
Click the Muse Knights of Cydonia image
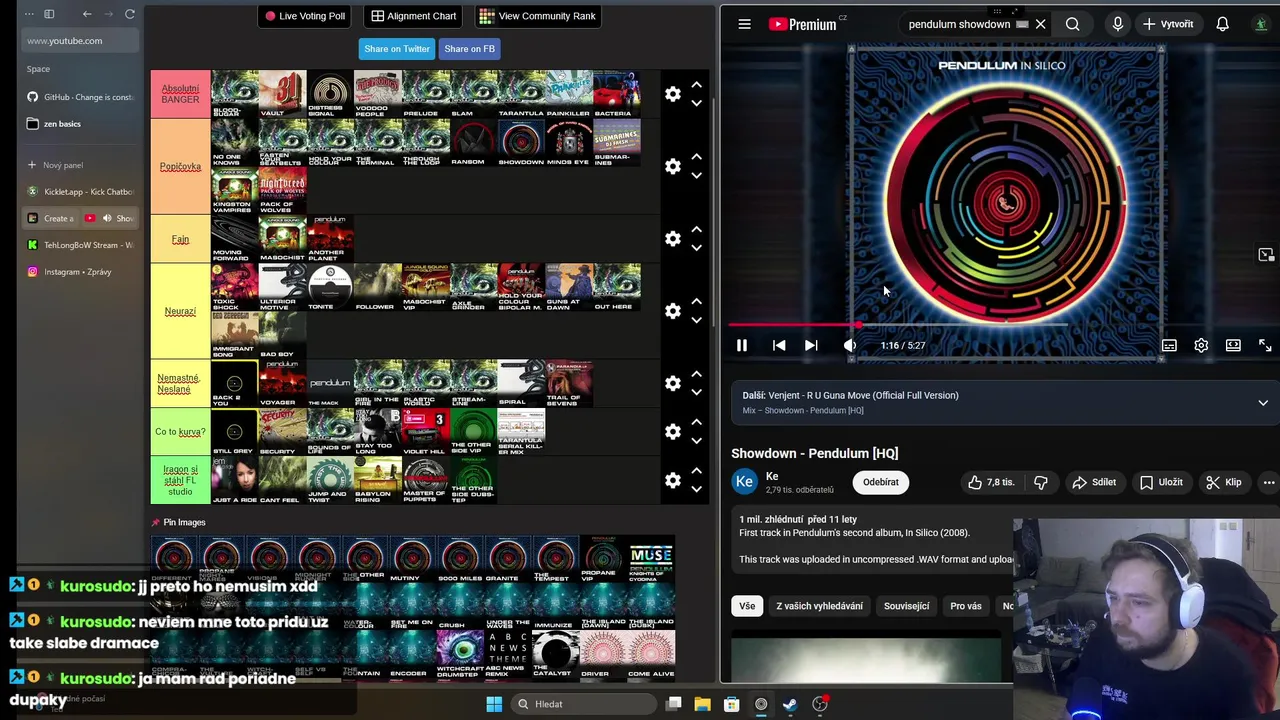click(651, 559)
